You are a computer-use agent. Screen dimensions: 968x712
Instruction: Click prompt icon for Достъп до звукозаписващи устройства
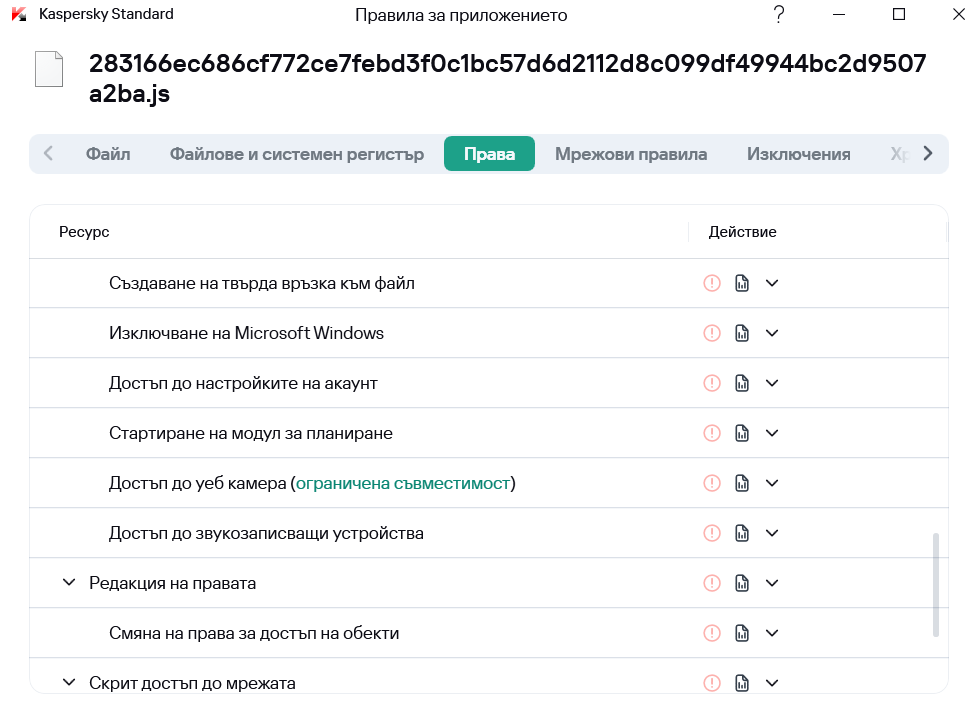click(712, 533)
